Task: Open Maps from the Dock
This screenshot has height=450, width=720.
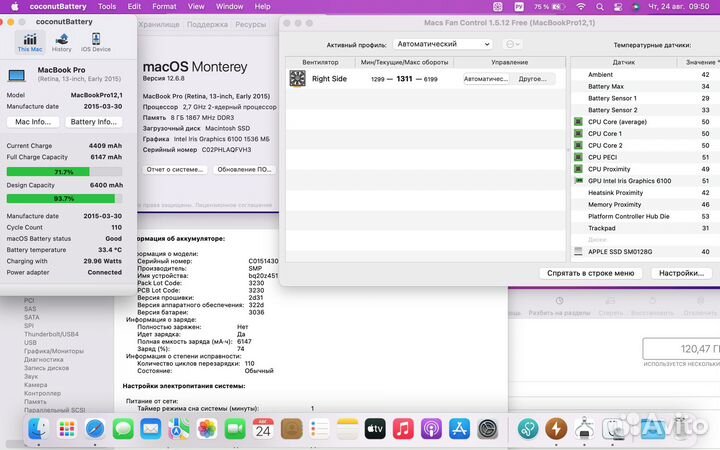Action: 179,429
